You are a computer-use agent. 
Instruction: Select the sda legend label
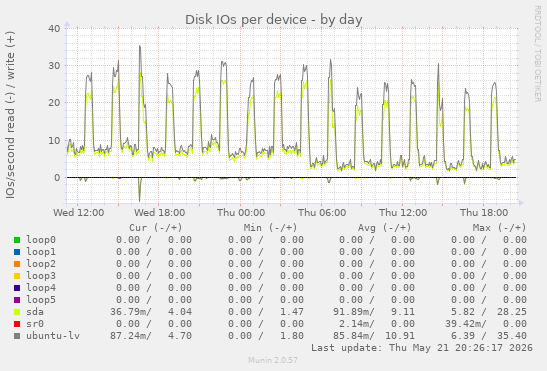(x=35, y=312)
